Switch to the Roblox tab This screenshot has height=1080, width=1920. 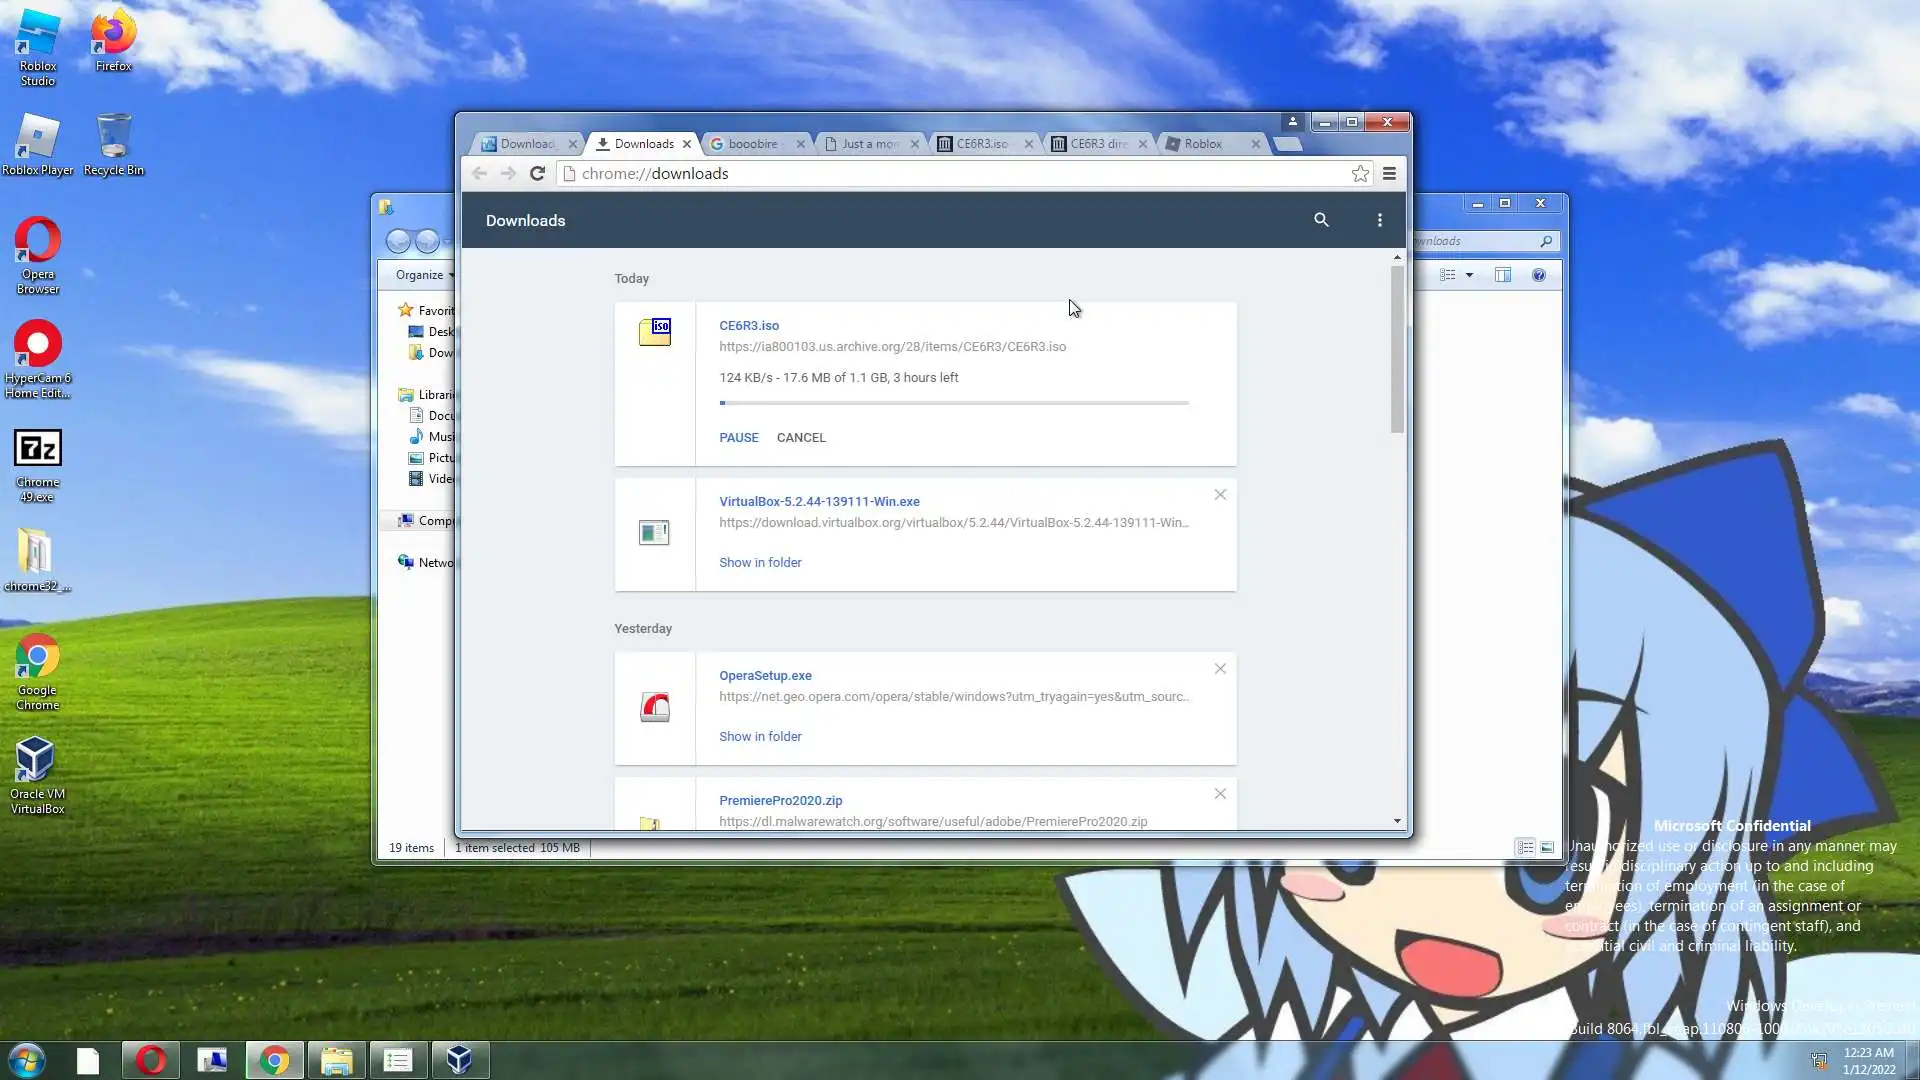click(1204, 144)
